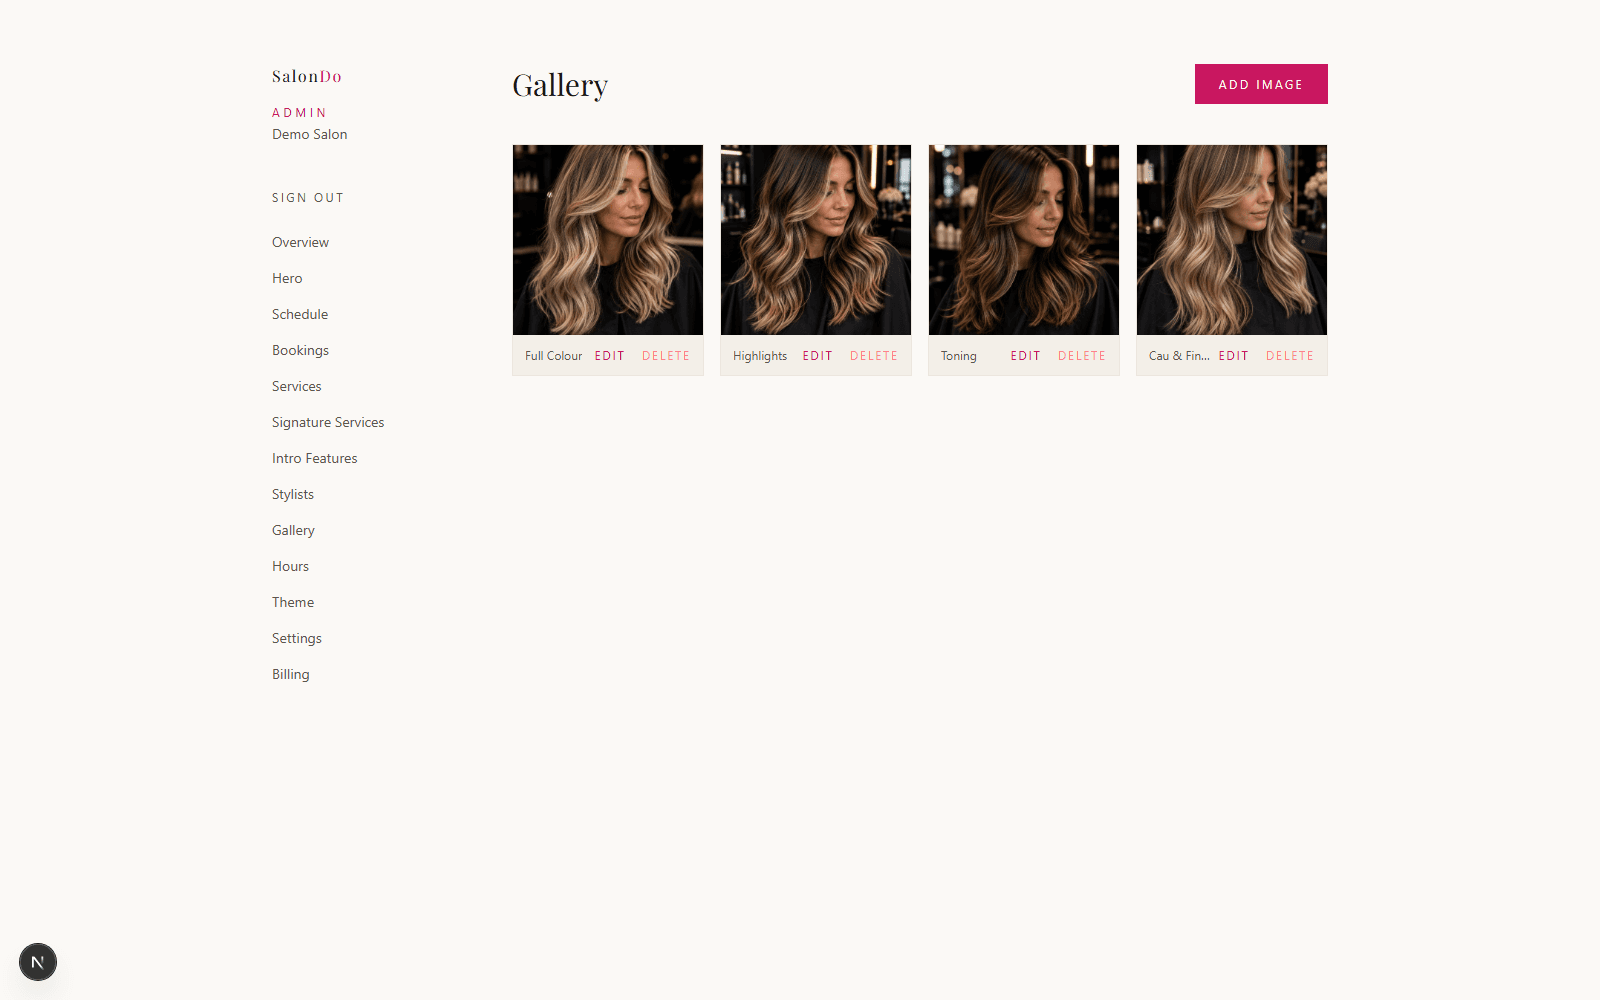This screenshot has height=1000, width=1600.
Task: Click the SalonDo logo
Action: (x=307, y=76)
